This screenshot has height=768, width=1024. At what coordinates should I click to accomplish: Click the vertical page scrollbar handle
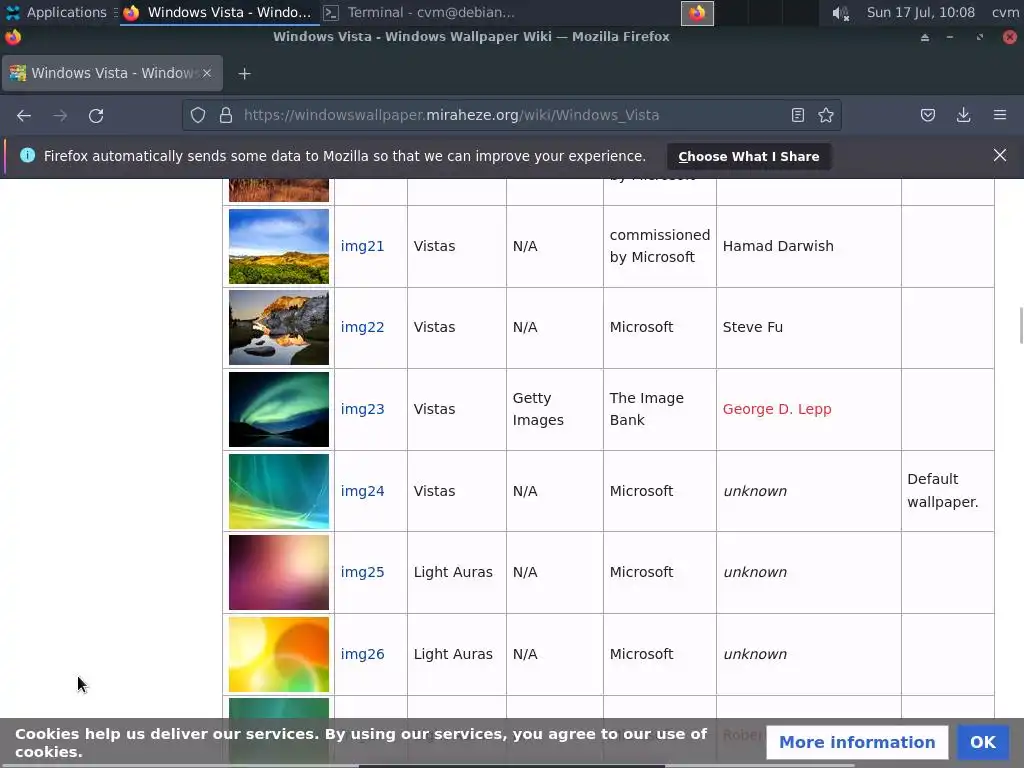(x=1020, y=324)
